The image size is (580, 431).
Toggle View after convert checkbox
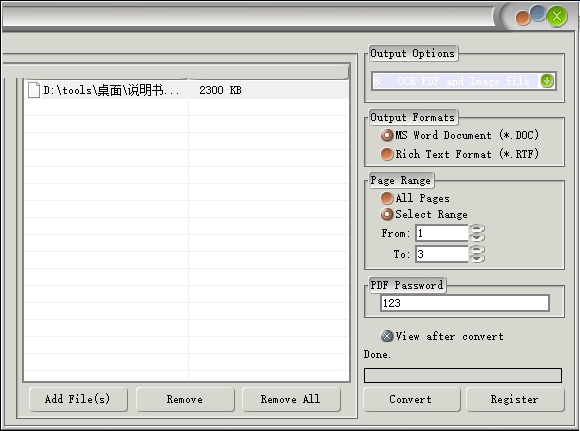(387, 336)
